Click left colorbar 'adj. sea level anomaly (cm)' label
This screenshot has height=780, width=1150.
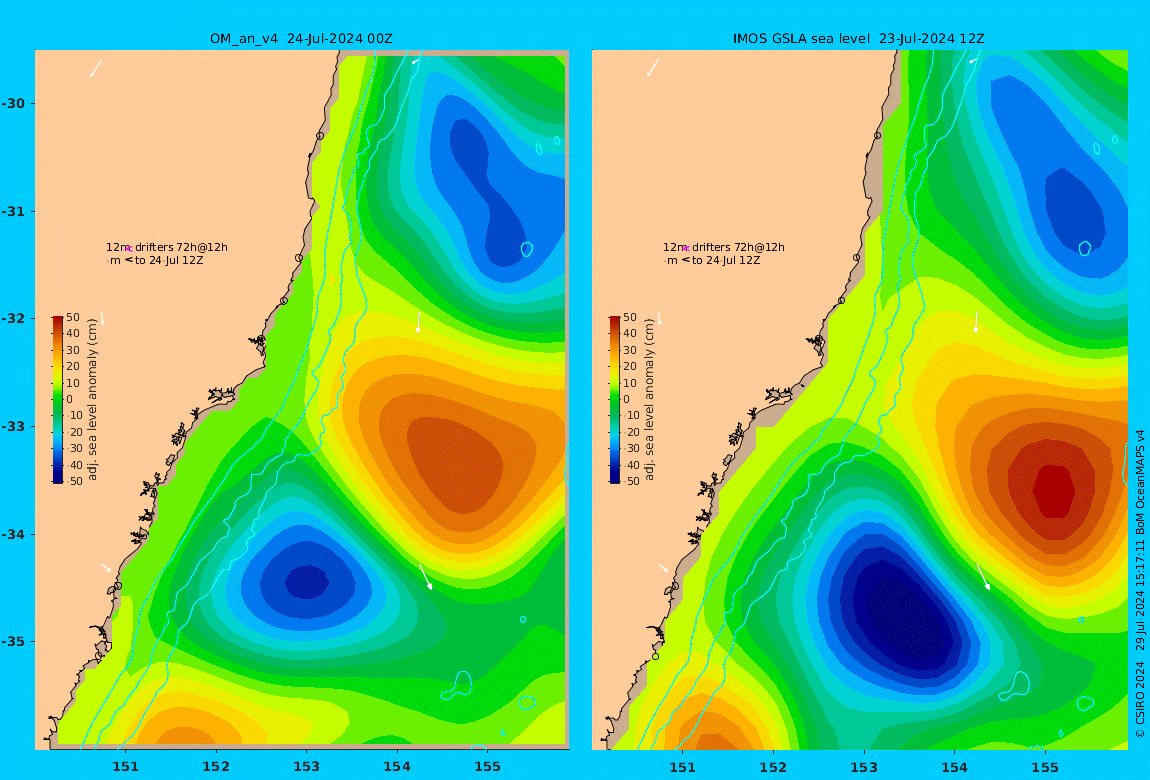click(x=92, y=400)
